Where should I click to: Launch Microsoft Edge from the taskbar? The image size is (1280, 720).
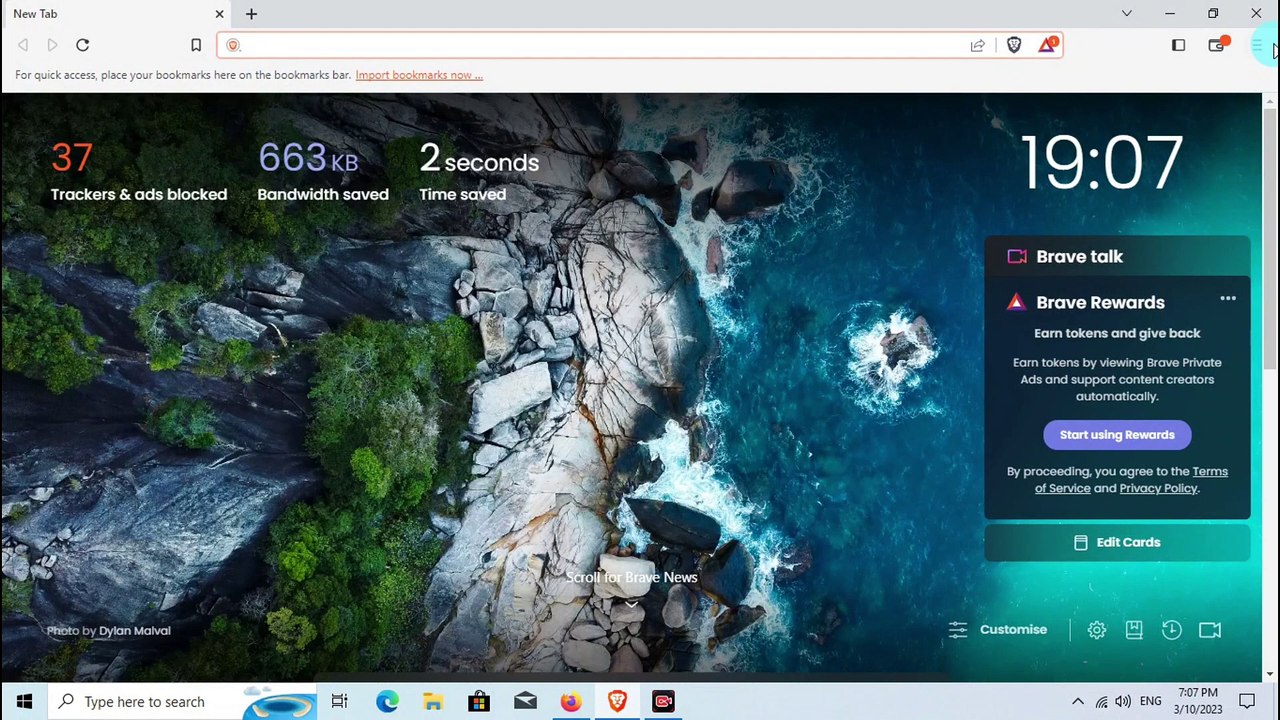387,702
